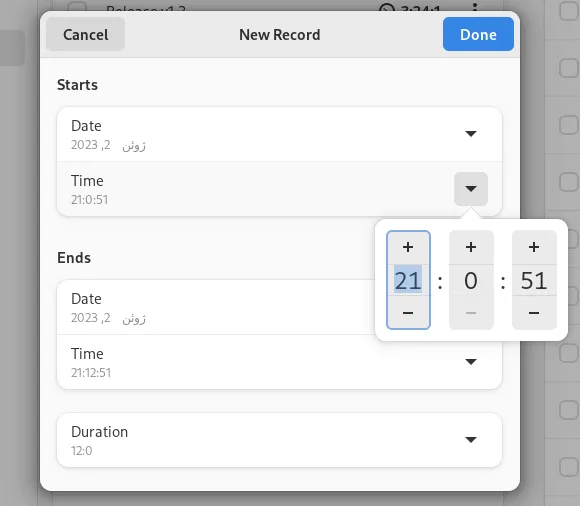The image size is (580, 506).
Task: Increase the minutes value with plus
Action: click(471, 247)
